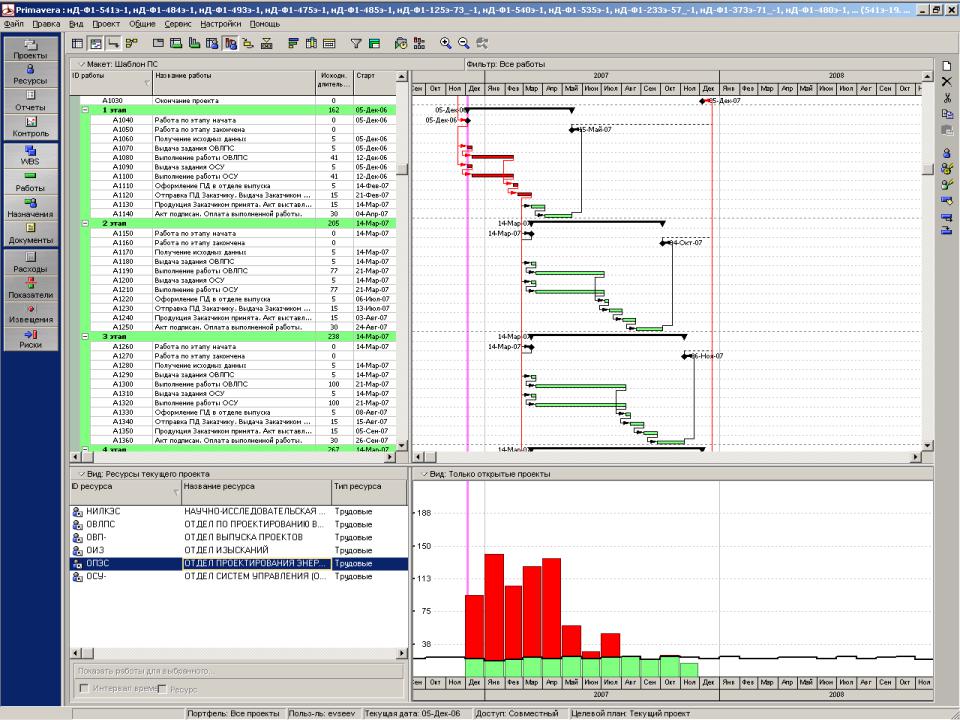This screenshot has height=720, width=960.
Task: Select the ОВЛПС resource row
Action: (239, 524)
